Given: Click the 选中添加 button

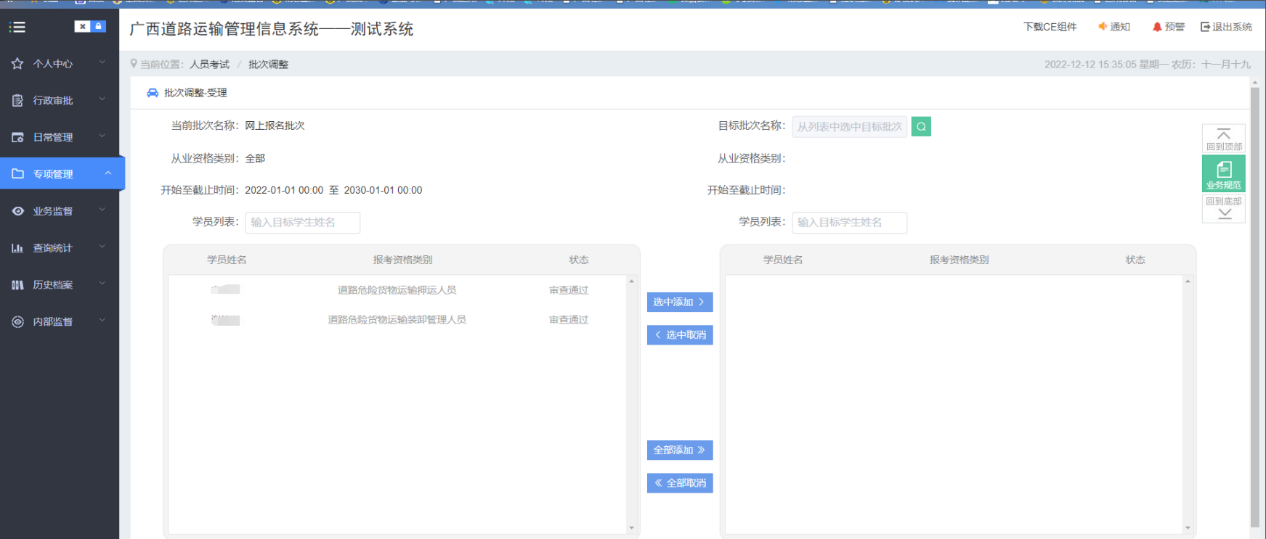Looking at the screenshot, I should pos(679,302).
